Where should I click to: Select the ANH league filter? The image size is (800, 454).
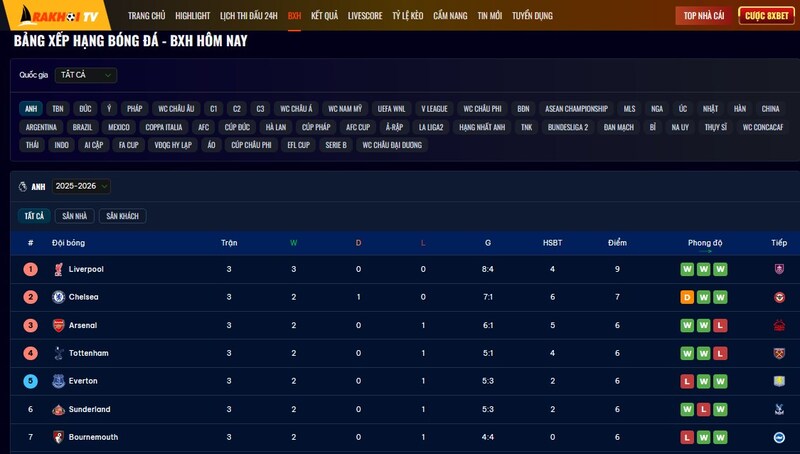(x=31, y=109)
